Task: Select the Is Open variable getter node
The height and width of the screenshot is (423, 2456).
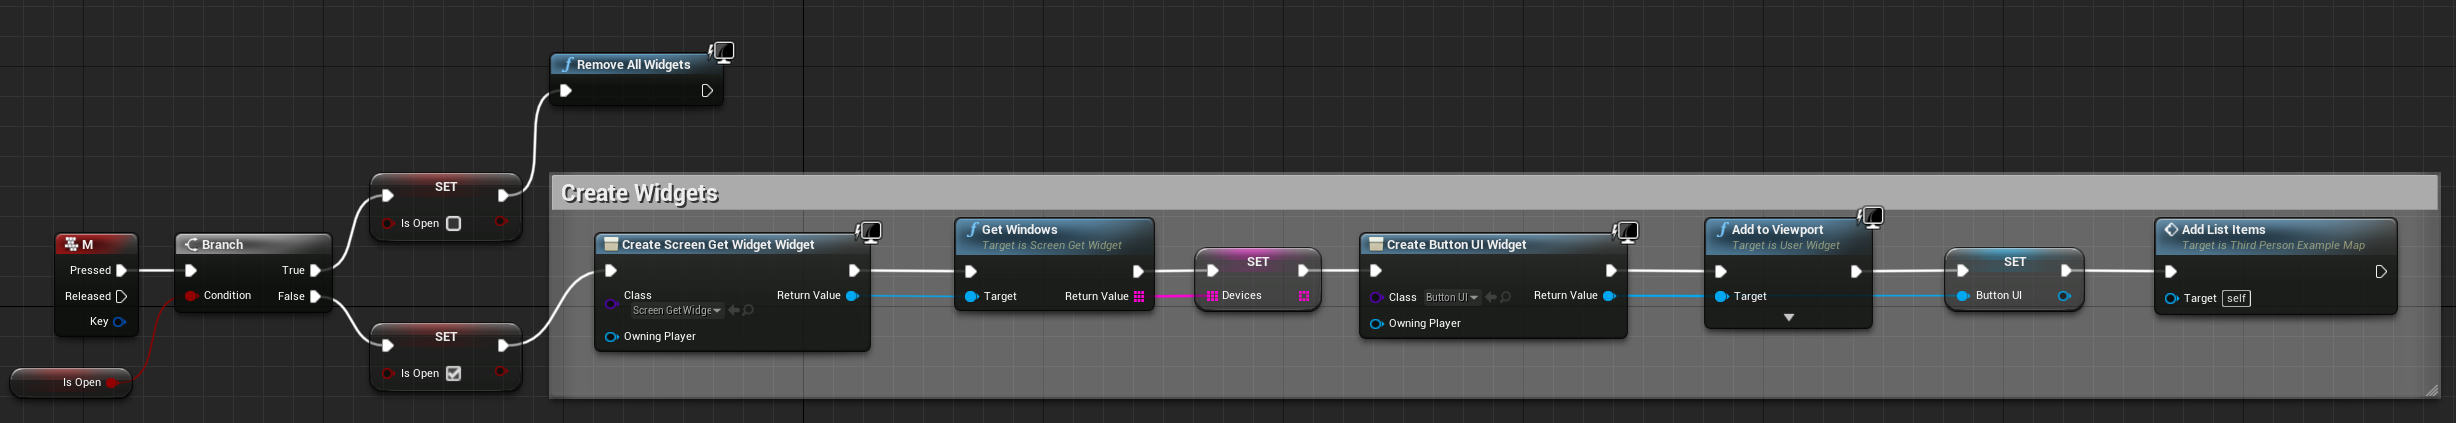Action: point(70,382)
